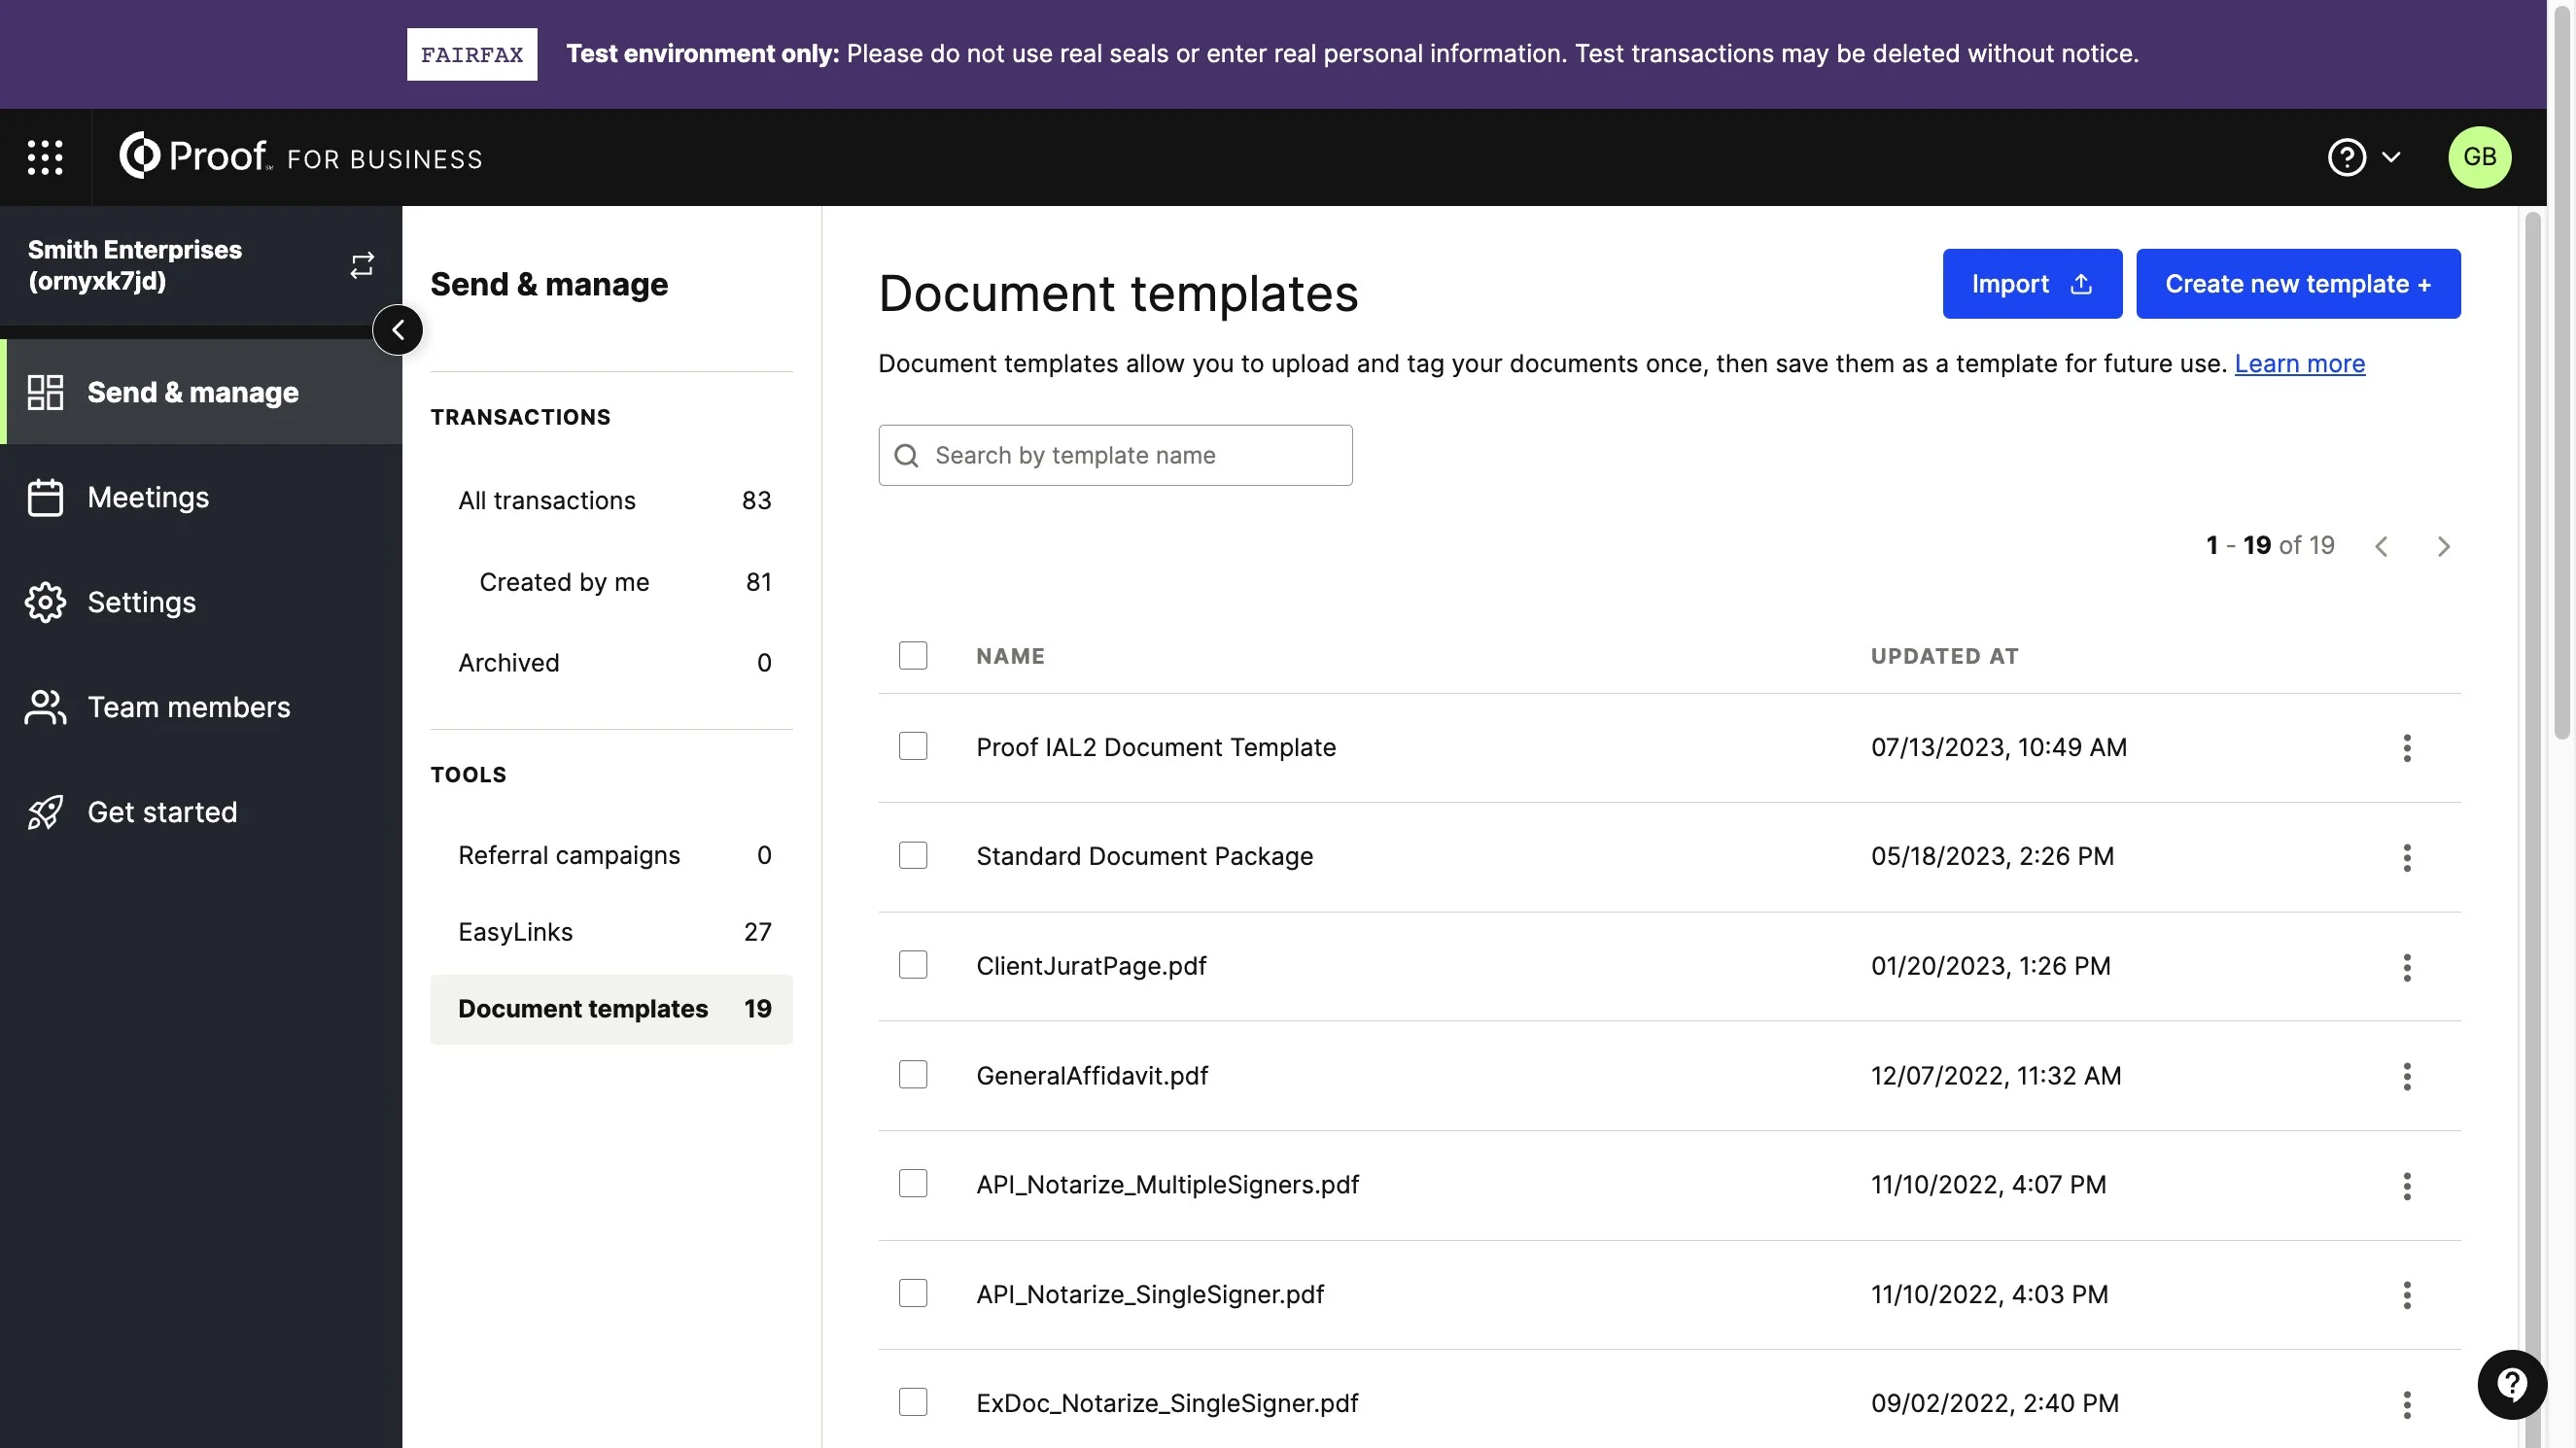
Task: Follow the Learn more link
Action: (2299, 364)
